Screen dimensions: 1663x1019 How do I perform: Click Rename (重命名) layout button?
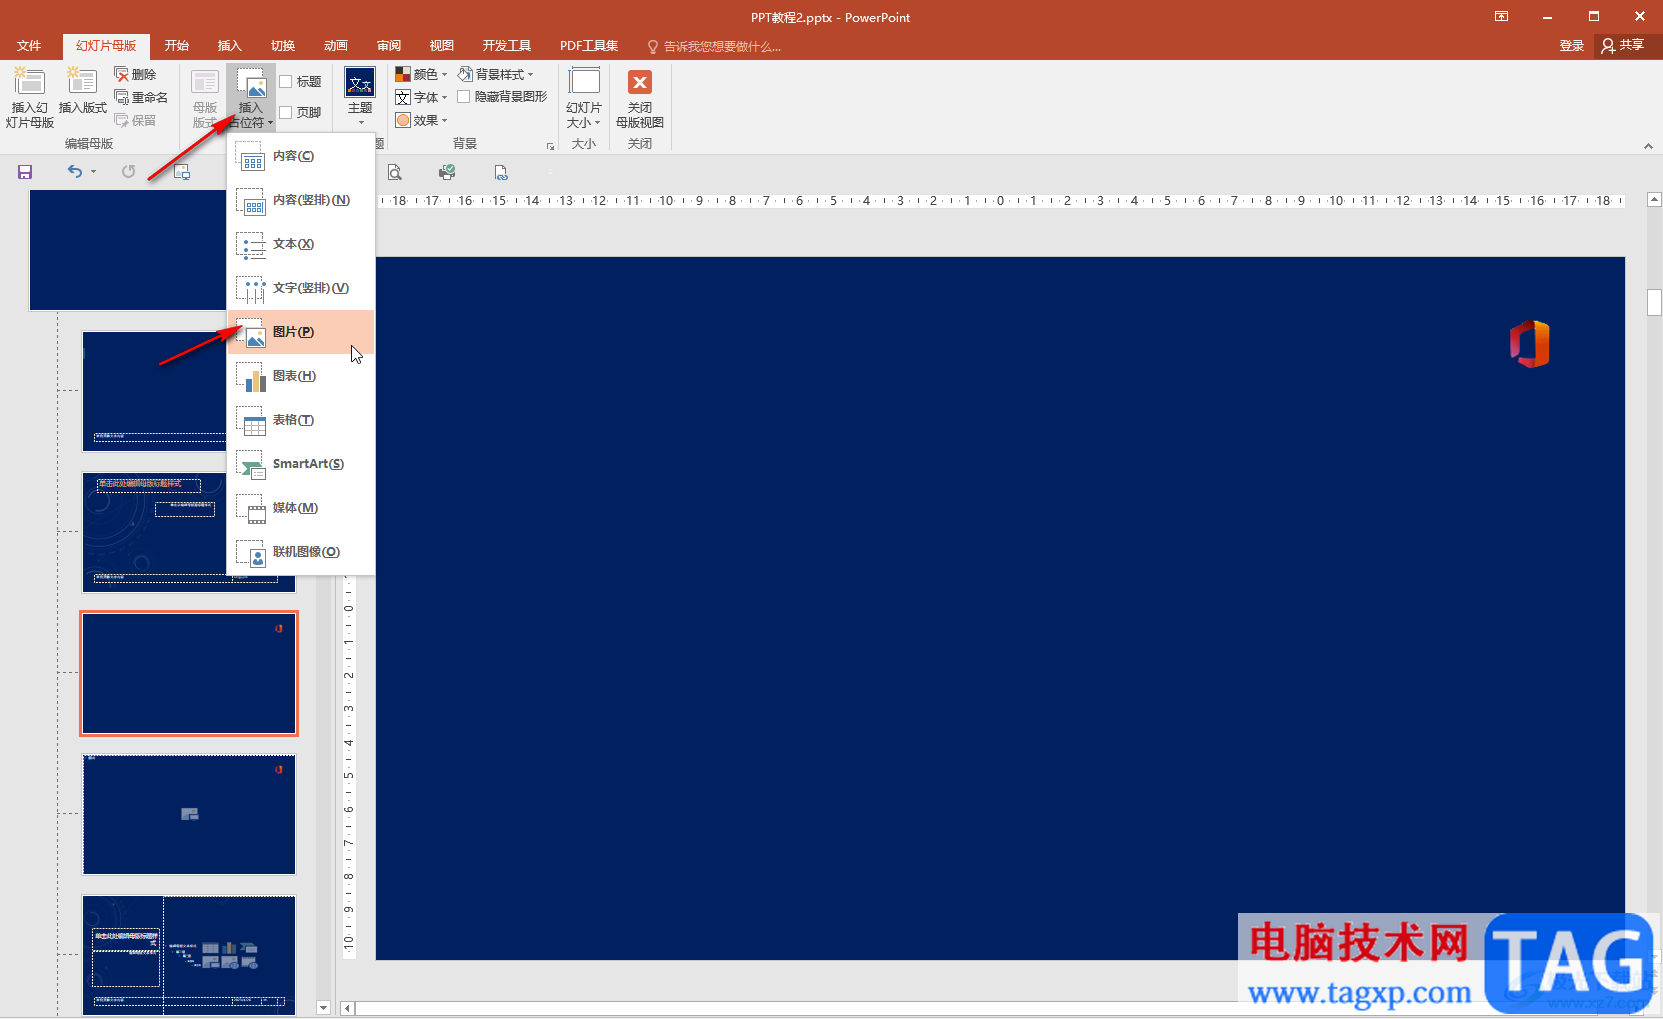pos(141,97)
